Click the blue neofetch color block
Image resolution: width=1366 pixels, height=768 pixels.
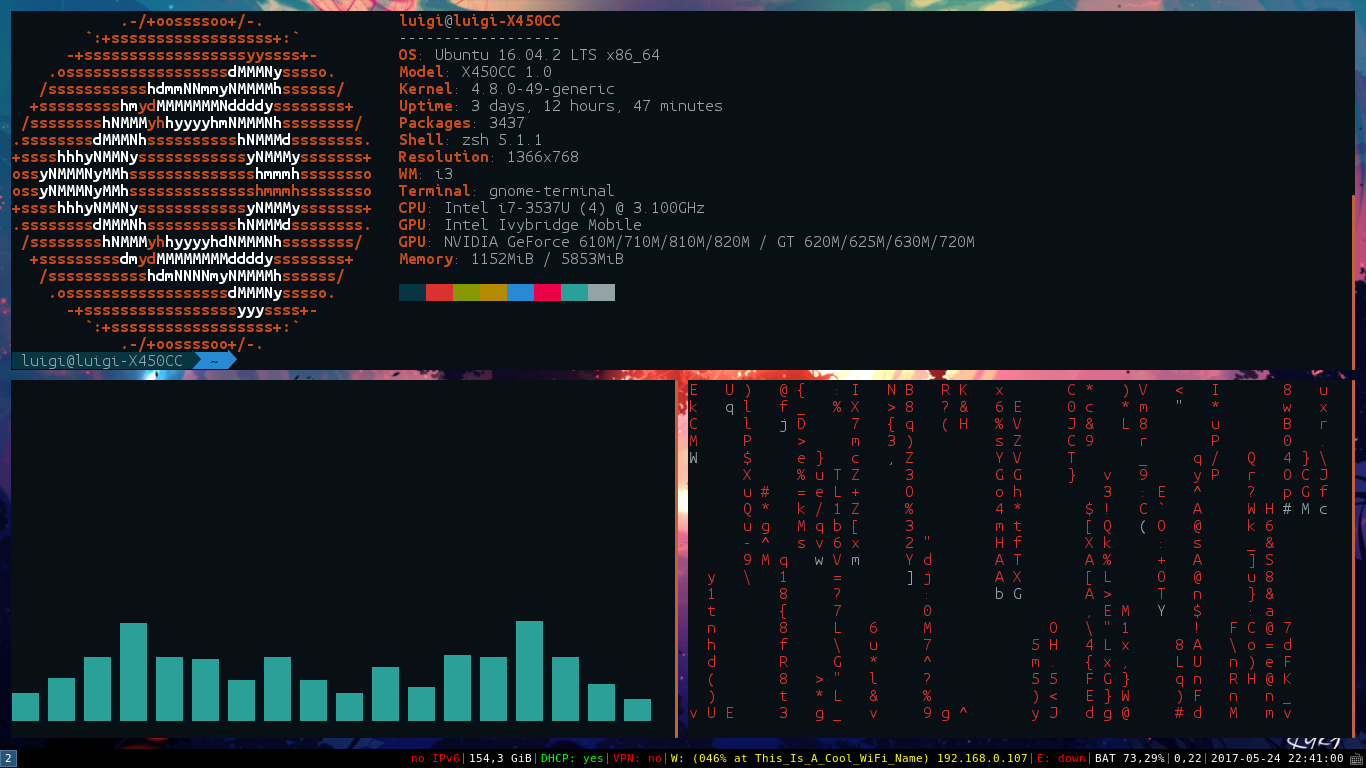click(520, 292)
